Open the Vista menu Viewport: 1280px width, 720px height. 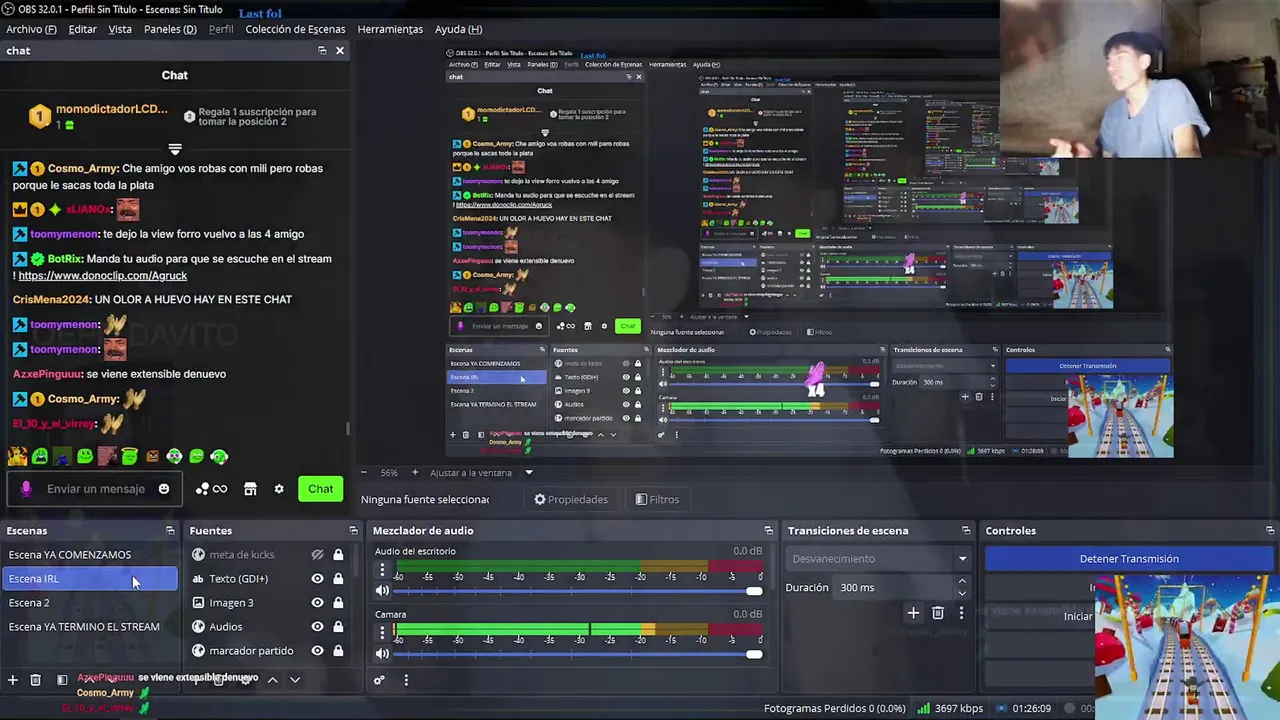click(120, 29)
